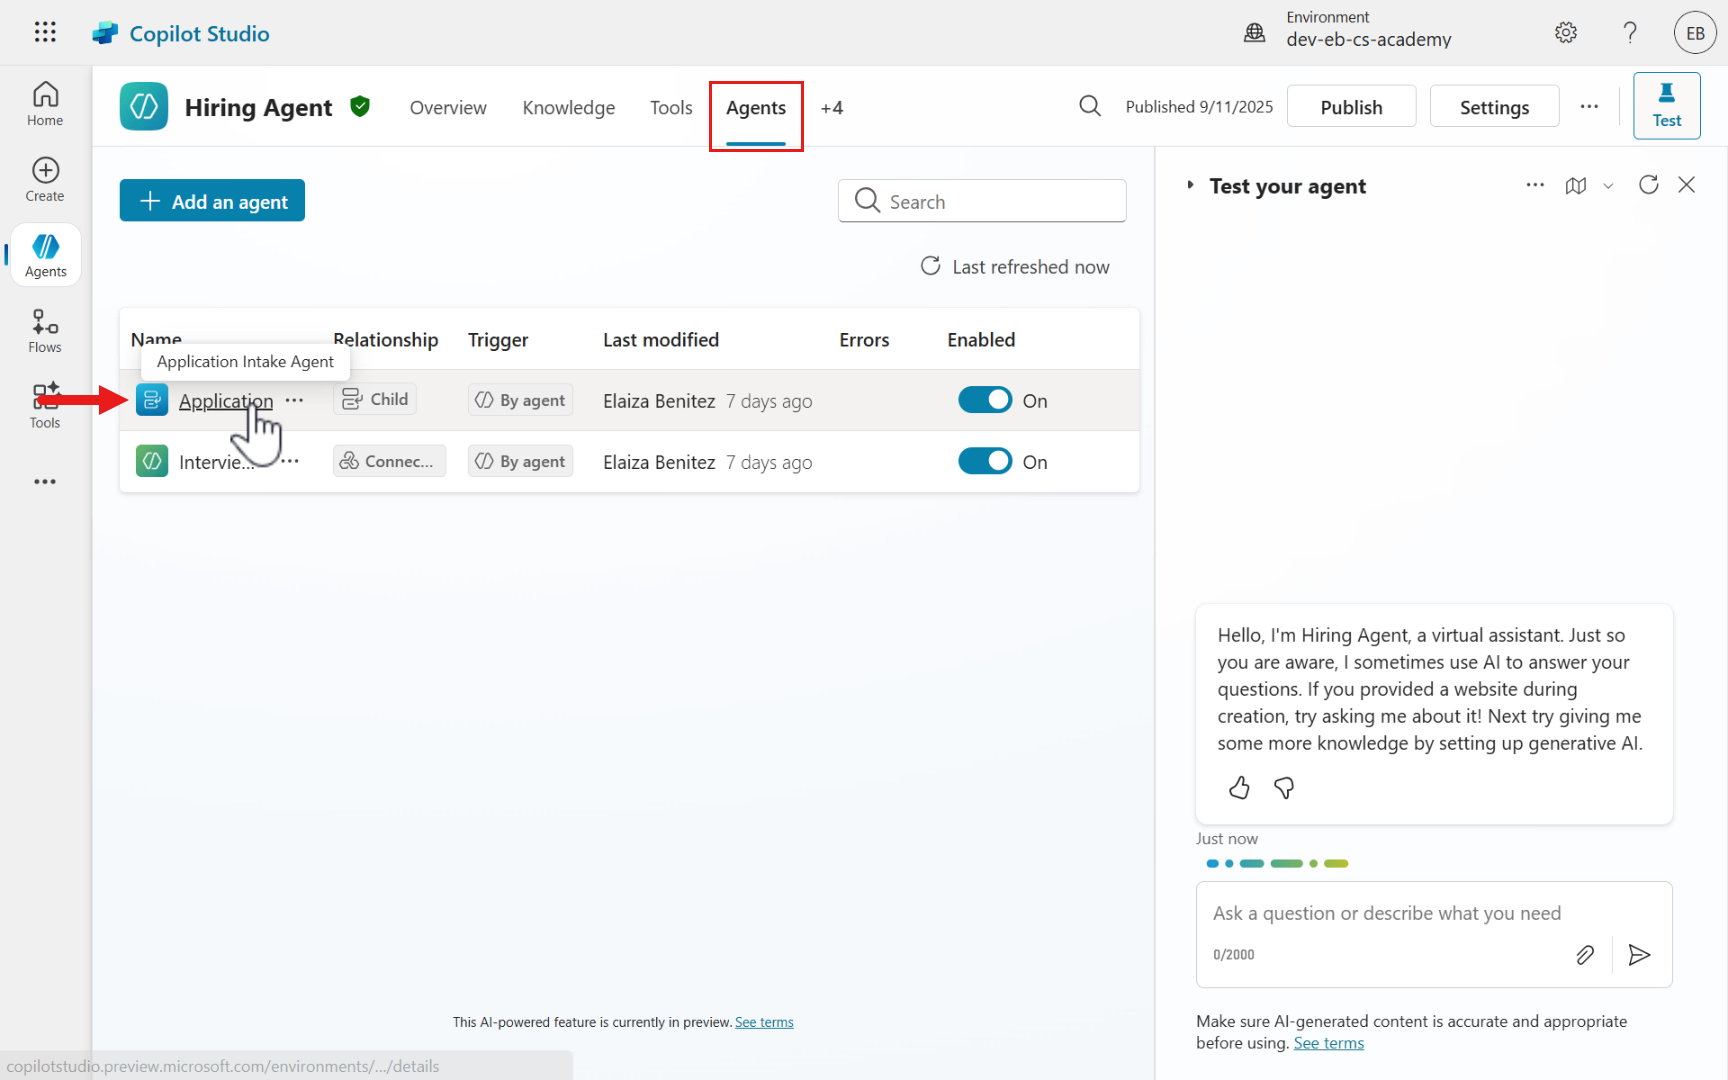Click the thumbs down feedback icon
Image resolution: width=1728 pixels, height=1080 pixels.
click(x=1284, y=788)
